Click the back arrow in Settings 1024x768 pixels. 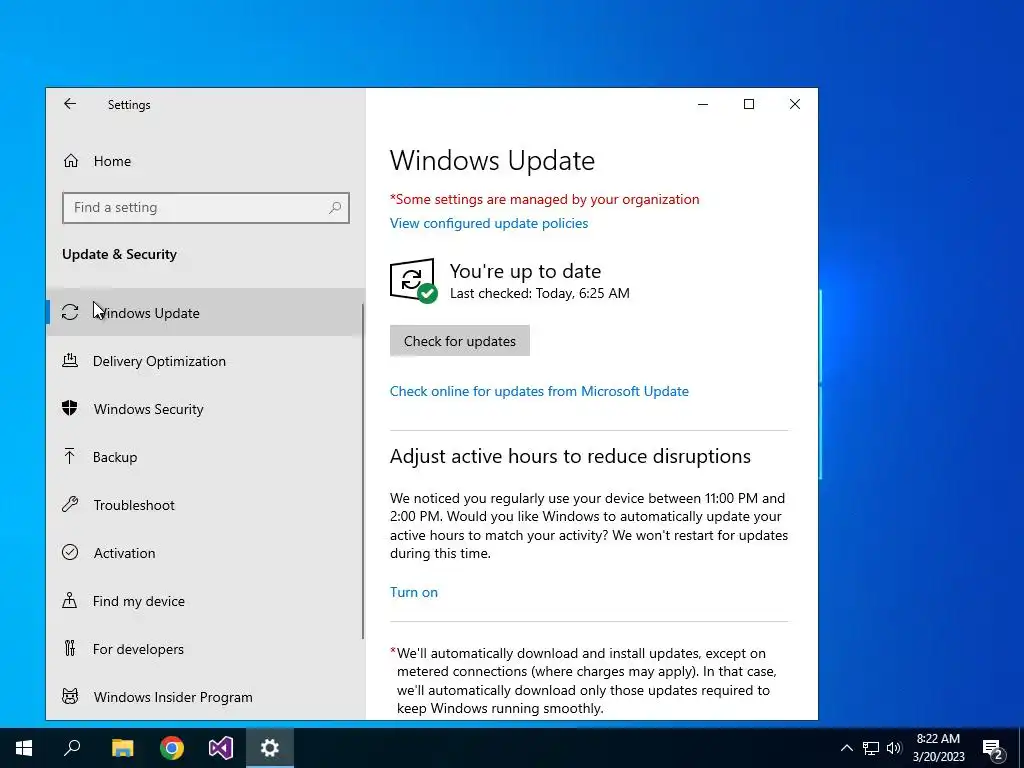point(70,104)
